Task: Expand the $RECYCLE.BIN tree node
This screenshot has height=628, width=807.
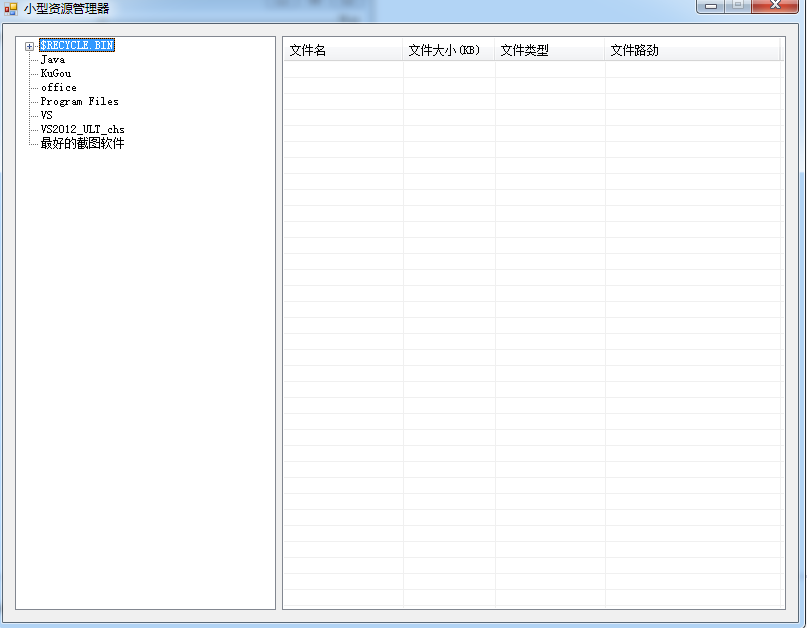Action: pyautogui.click(x=29, y=46)
